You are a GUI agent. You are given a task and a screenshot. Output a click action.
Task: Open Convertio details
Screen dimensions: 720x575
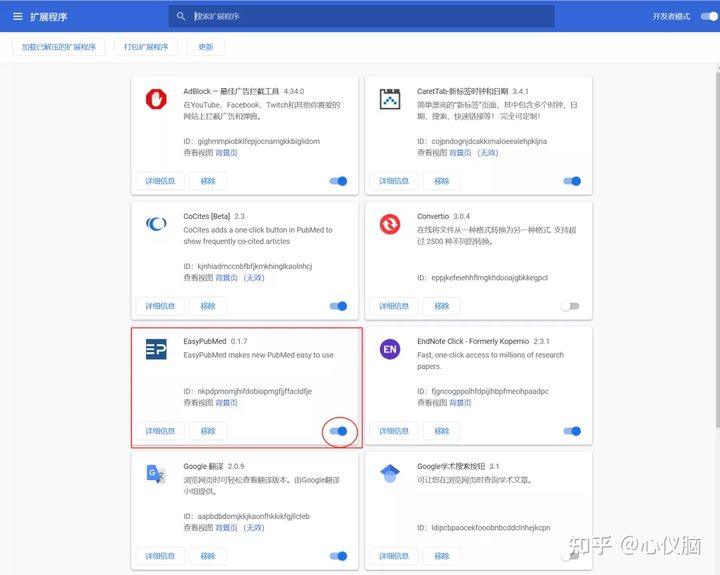coord(394,306)
